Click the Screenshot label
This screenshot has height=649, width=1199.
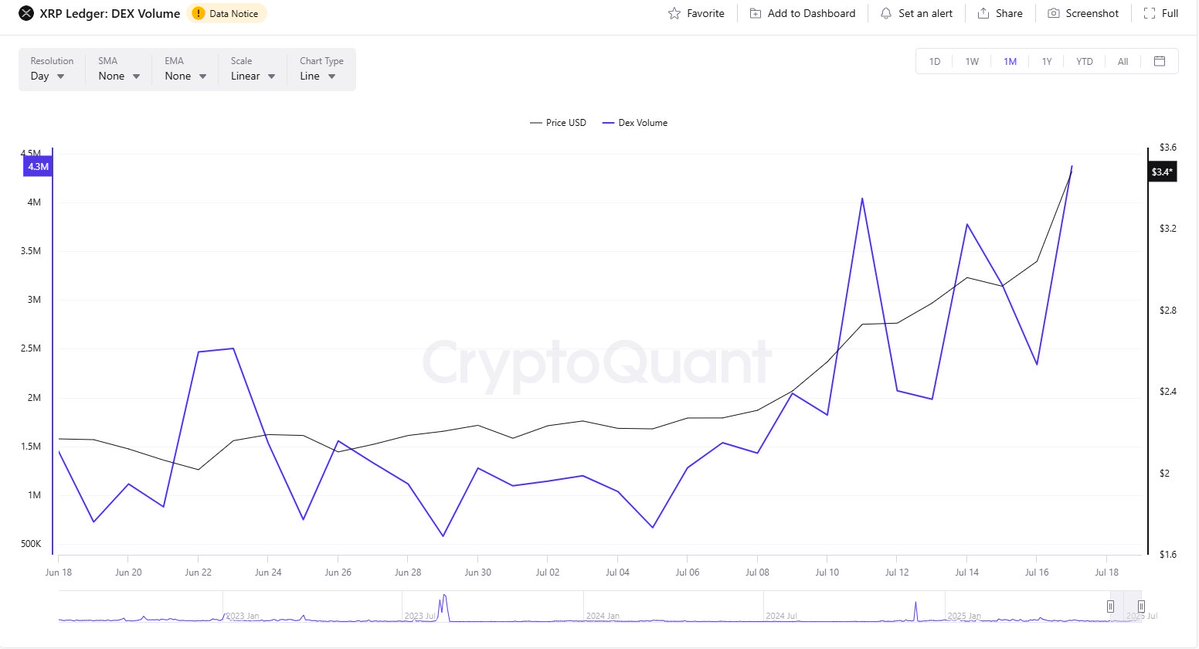click(x=1092, y=13)
